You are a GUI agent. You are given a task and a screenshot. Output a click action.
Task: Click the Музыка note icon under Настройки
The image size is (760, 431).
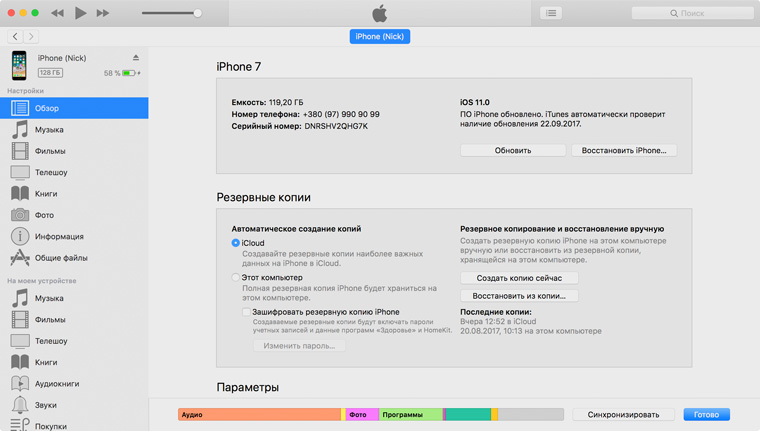pos(20,129)
